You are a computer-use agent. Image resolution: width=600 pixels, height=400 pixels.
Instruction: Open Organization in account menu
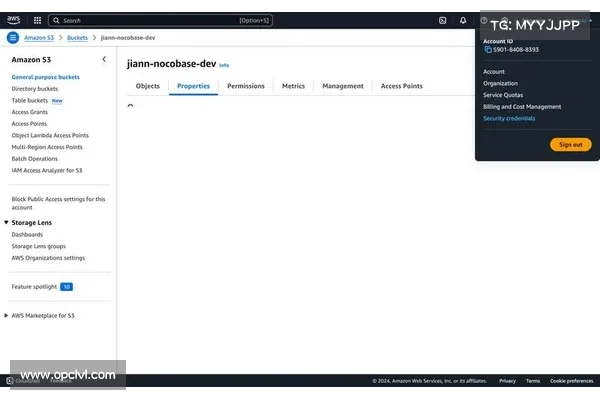[x=500, y=83]
